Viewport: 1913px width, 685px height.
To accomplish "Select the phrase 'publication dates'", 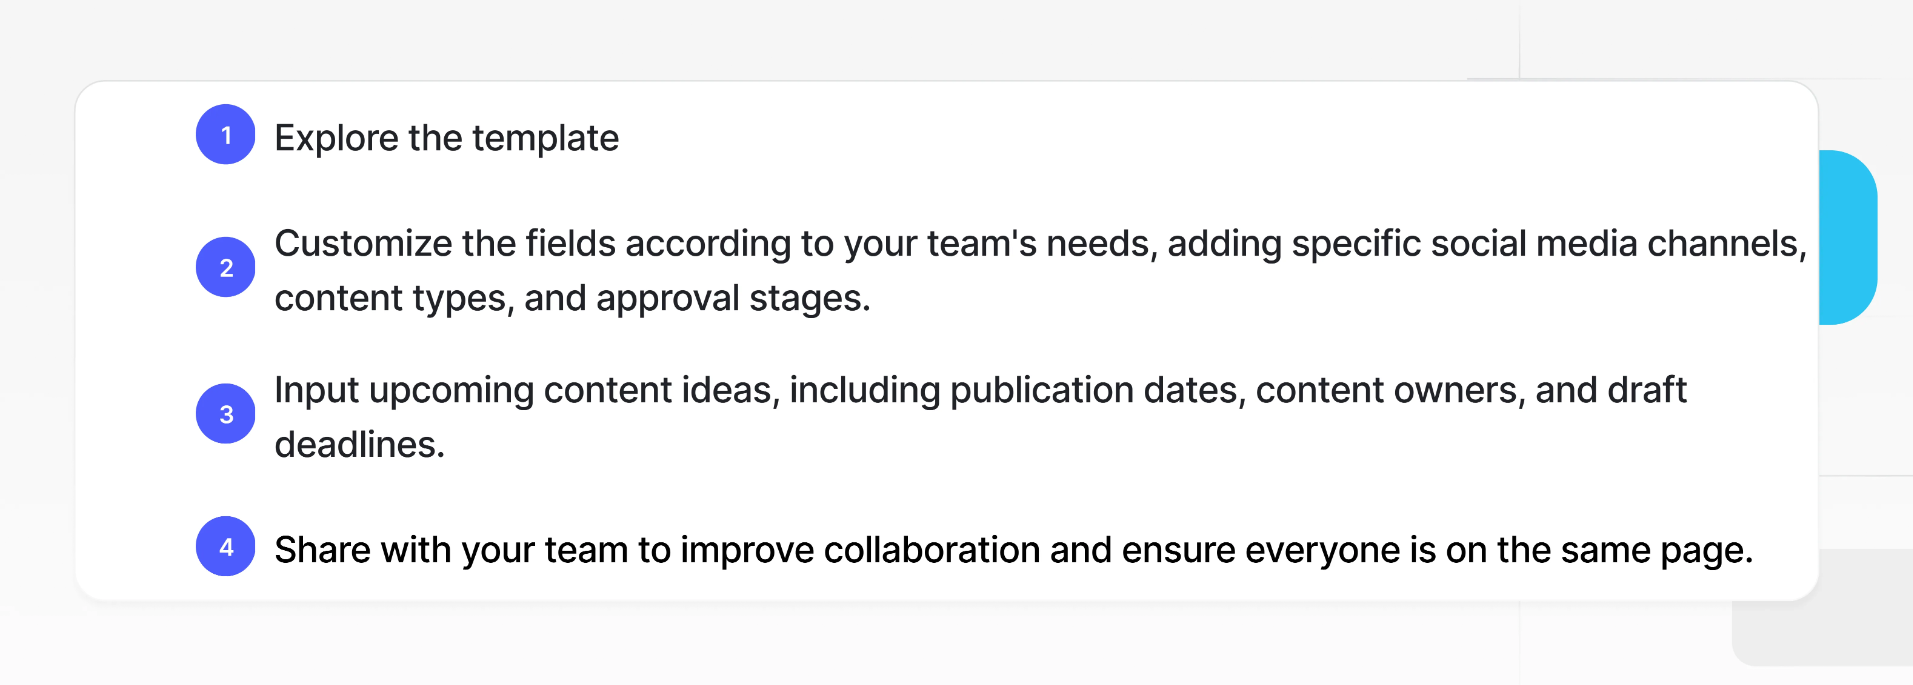I will tap(1095, 390).
